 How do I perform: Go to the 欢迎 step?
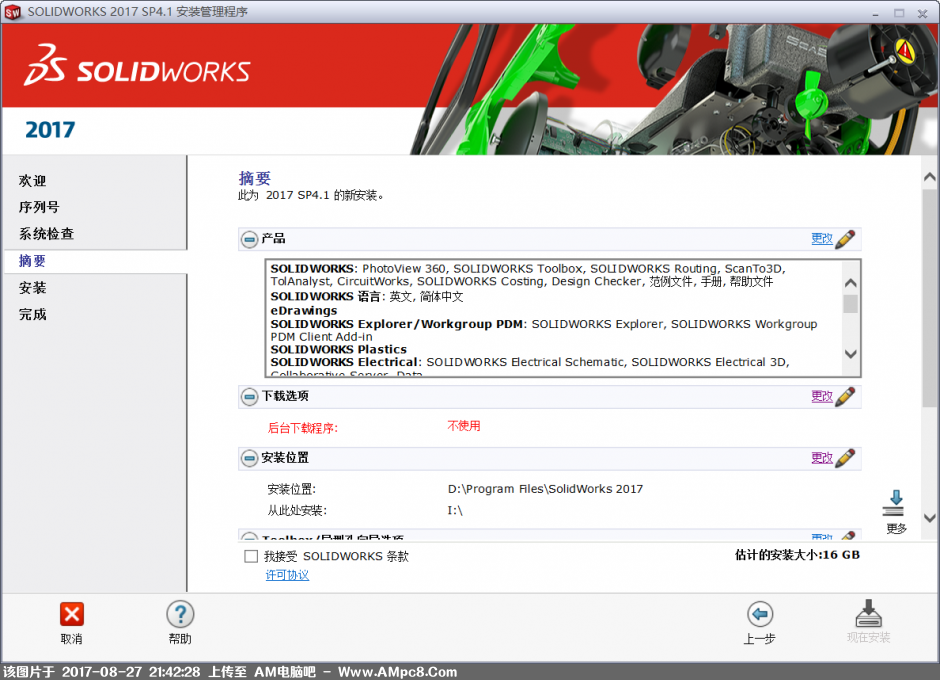(32, 180)
